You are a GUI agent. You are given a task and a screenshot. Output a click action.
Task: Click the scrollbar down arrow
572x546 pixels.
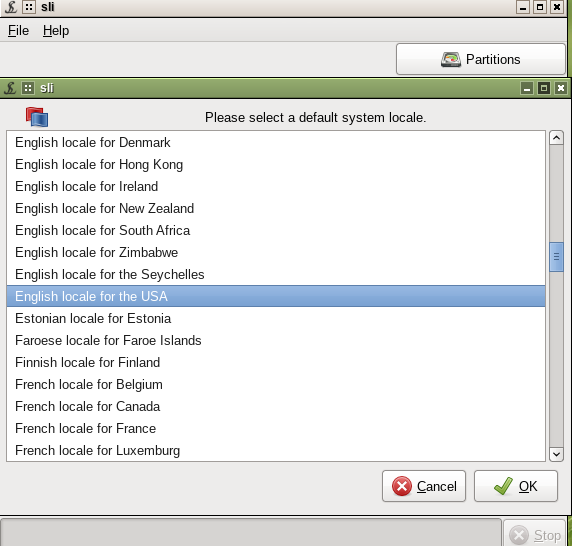(556, 454)
